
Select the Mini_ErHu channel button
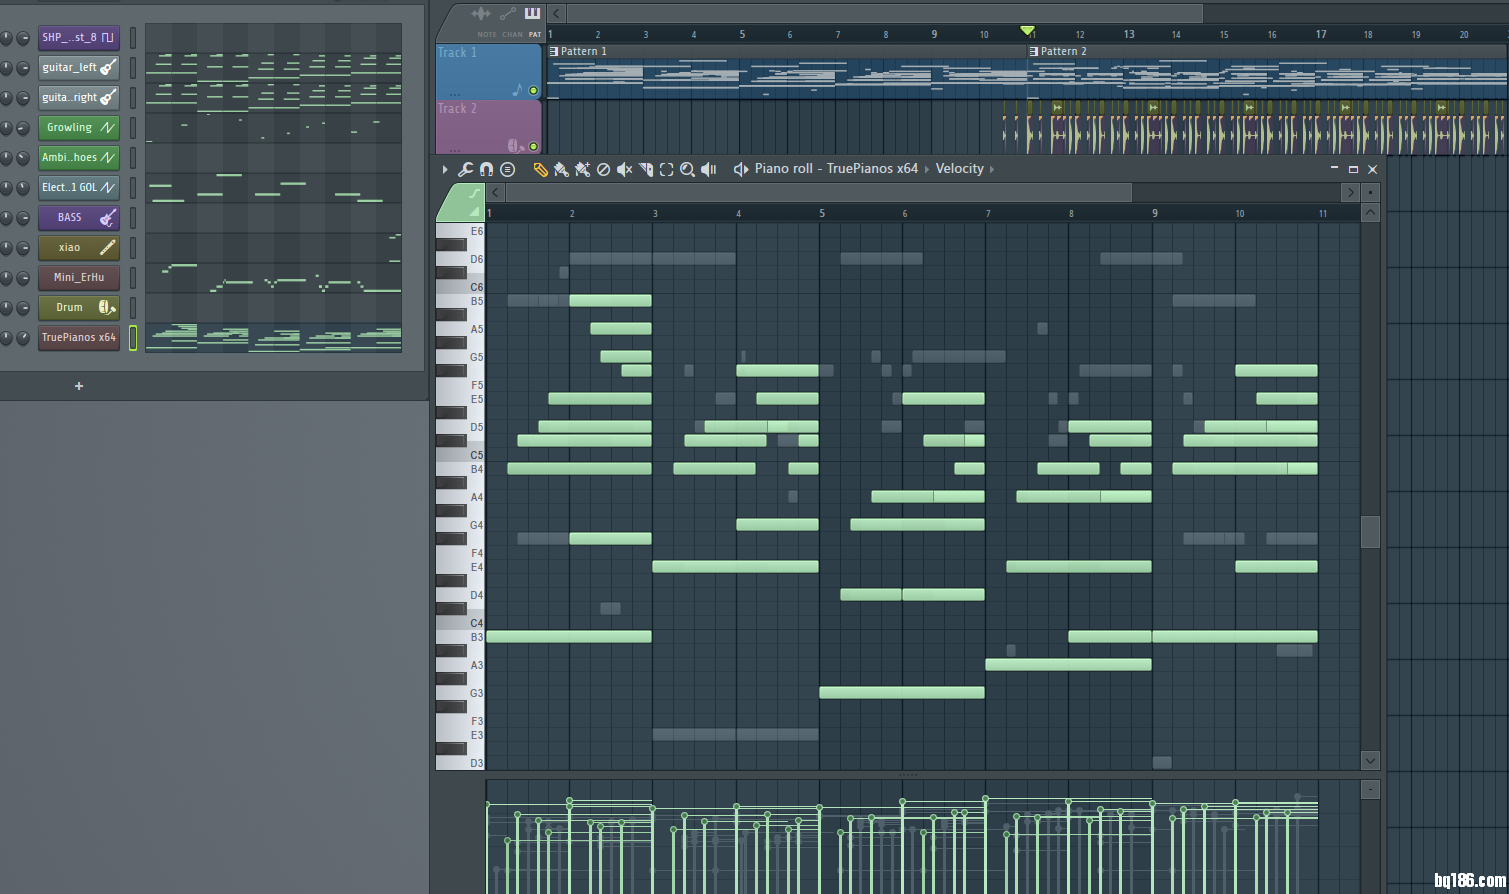(x=79, y=278)
